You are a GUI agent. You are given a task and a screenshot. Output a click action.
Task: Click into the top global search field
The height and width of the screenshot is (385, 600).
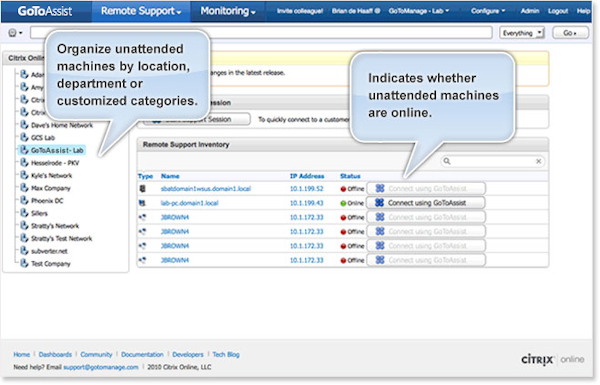[x=261, y=33]
